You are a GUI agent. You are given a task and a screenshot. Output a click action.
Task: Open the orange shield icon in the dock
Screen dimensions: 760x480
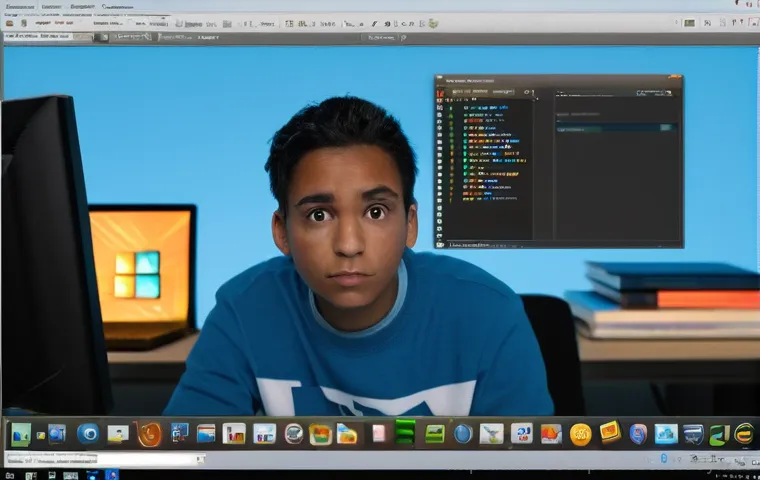[x=149, y=434]
